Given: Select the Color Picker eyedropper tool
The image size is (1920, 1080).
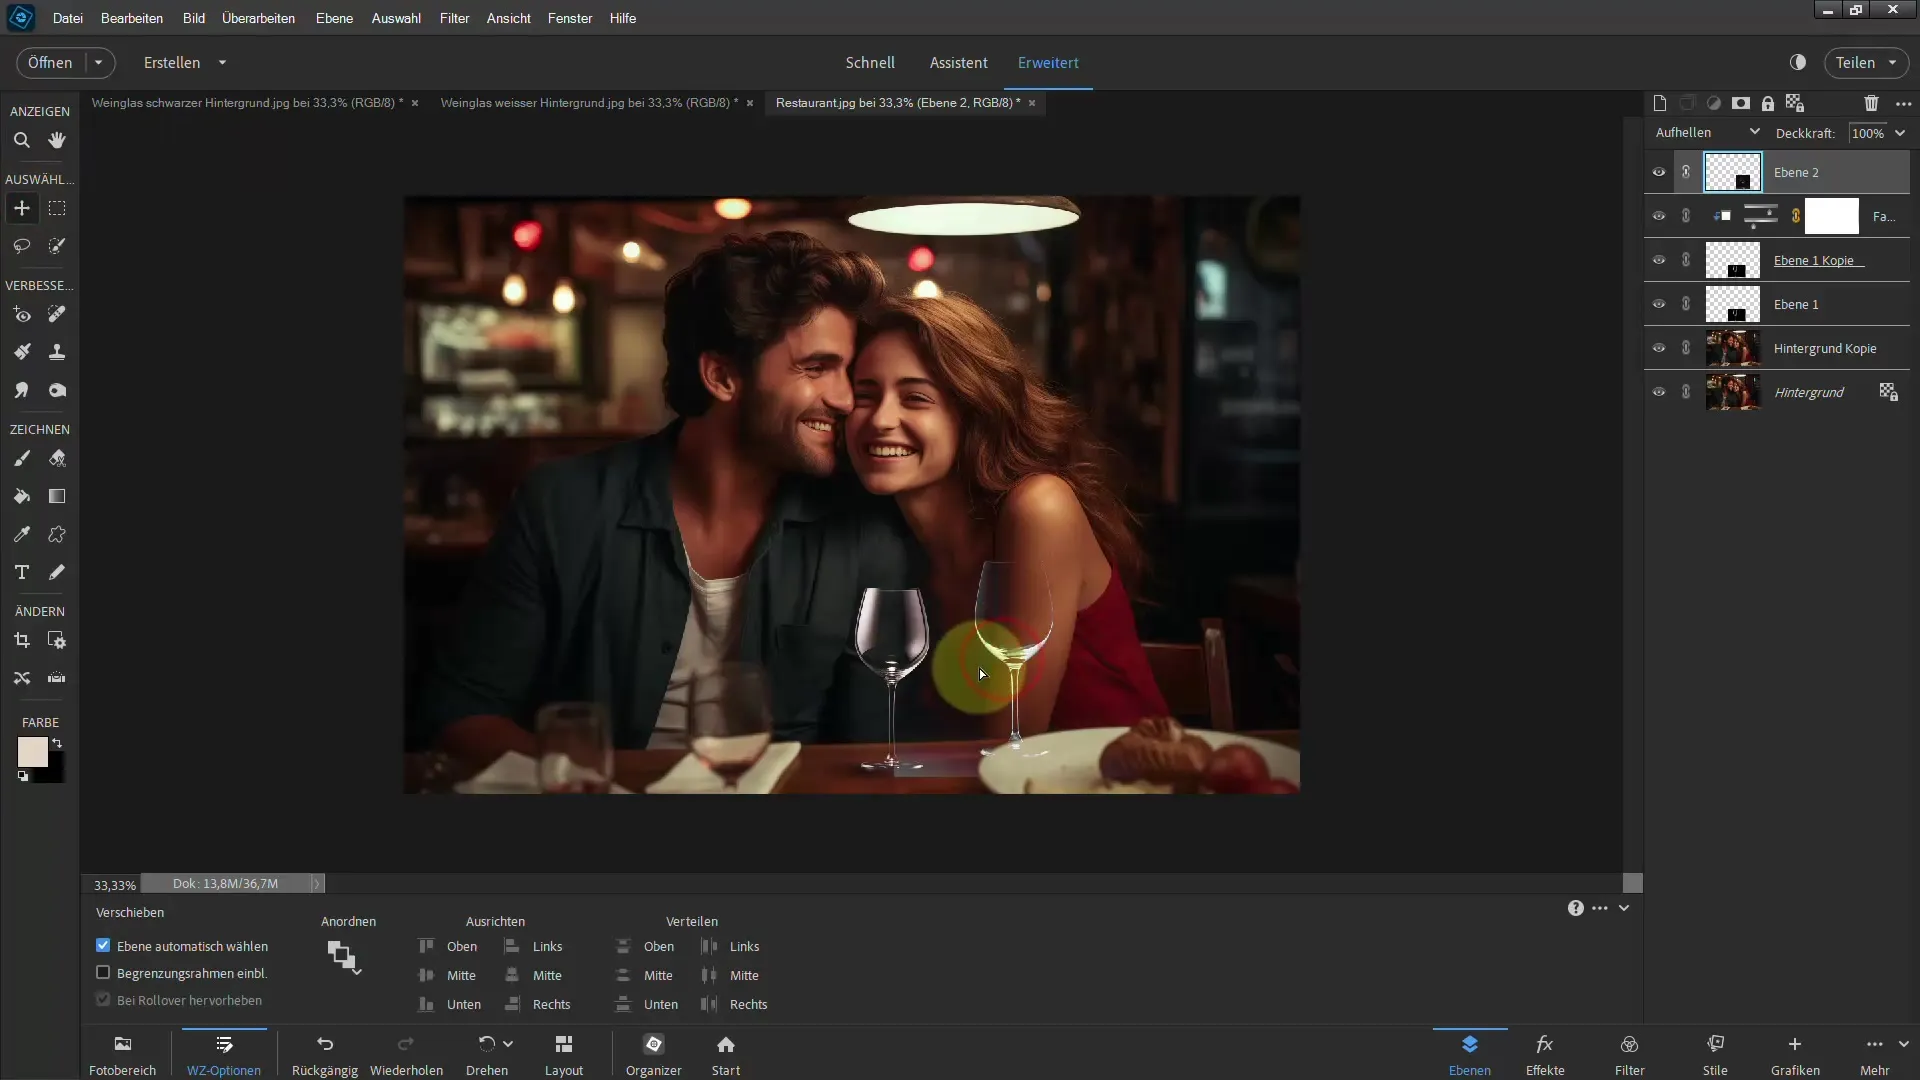Looking at the screenshot, I should (21, 534).
